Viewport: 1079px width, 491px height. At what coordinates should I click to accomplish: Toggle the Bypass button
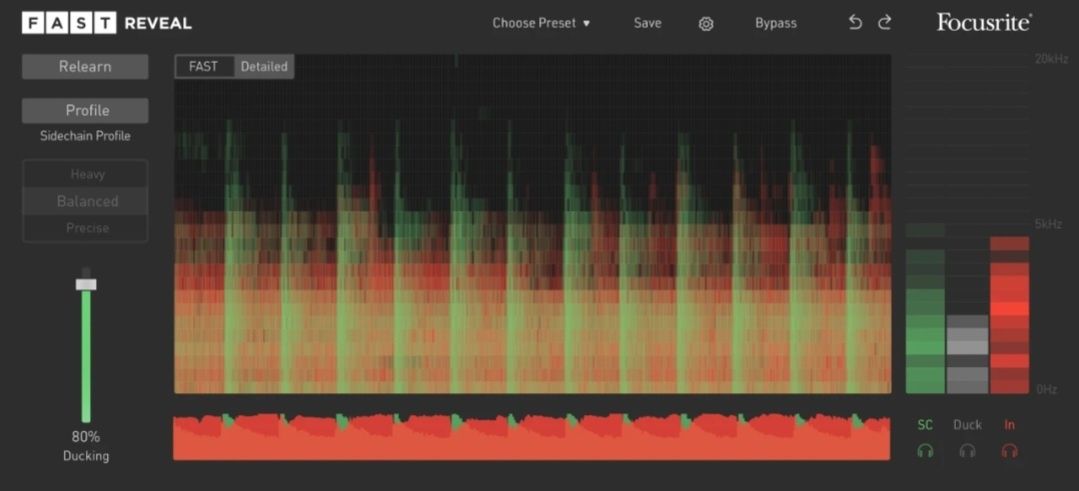[776, 23]
